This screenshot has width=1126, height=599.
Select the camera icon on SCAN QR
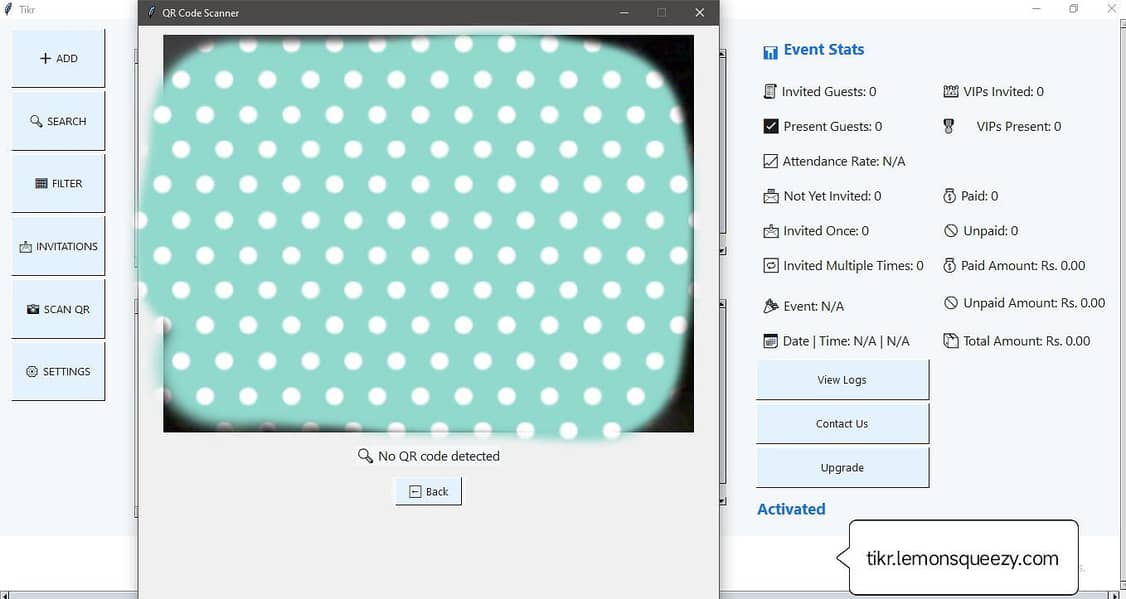tap(33, 309)
